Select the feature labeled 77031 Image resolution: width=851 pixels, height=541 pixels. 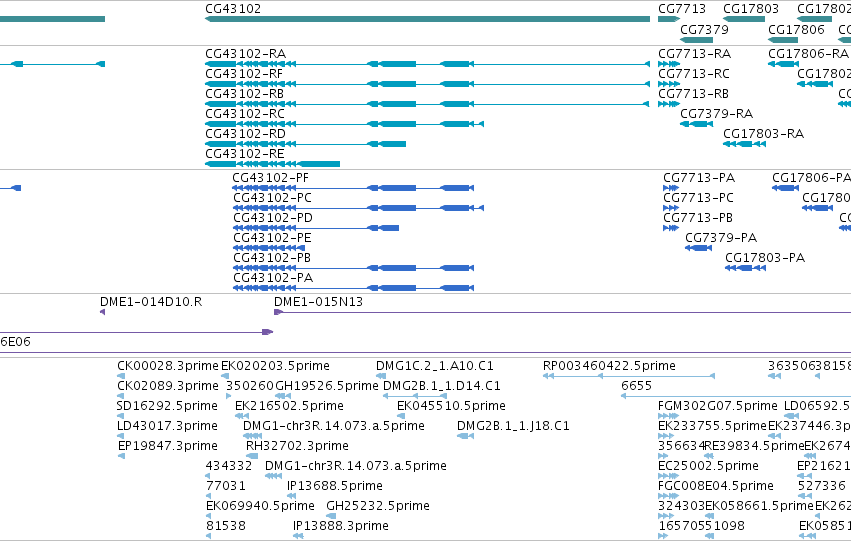point(225,486)
